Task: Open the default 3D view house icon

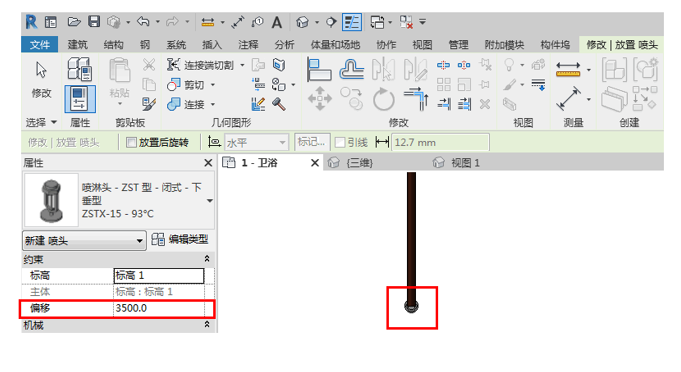Action: tap(302, 22)
